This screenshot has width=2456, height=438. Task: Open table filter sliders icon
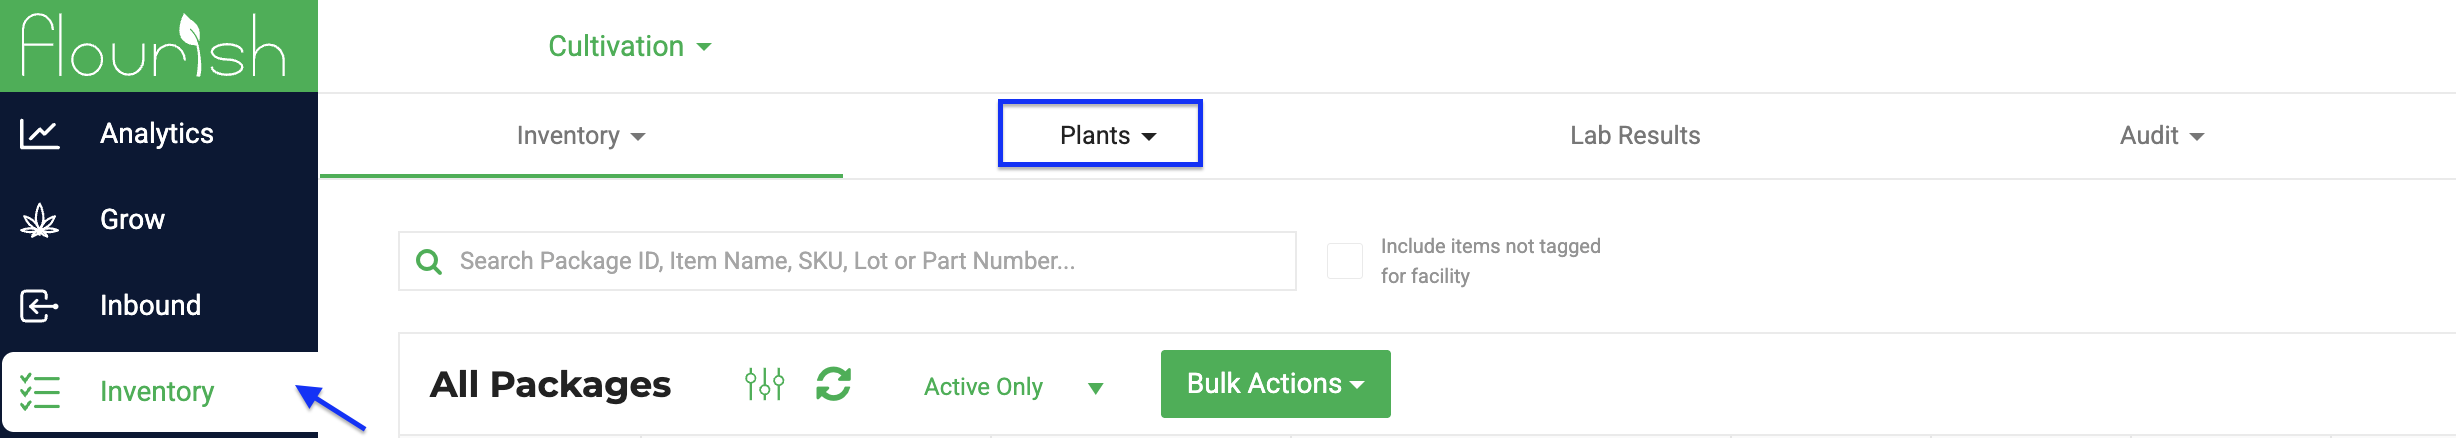(x=764, y=384)
